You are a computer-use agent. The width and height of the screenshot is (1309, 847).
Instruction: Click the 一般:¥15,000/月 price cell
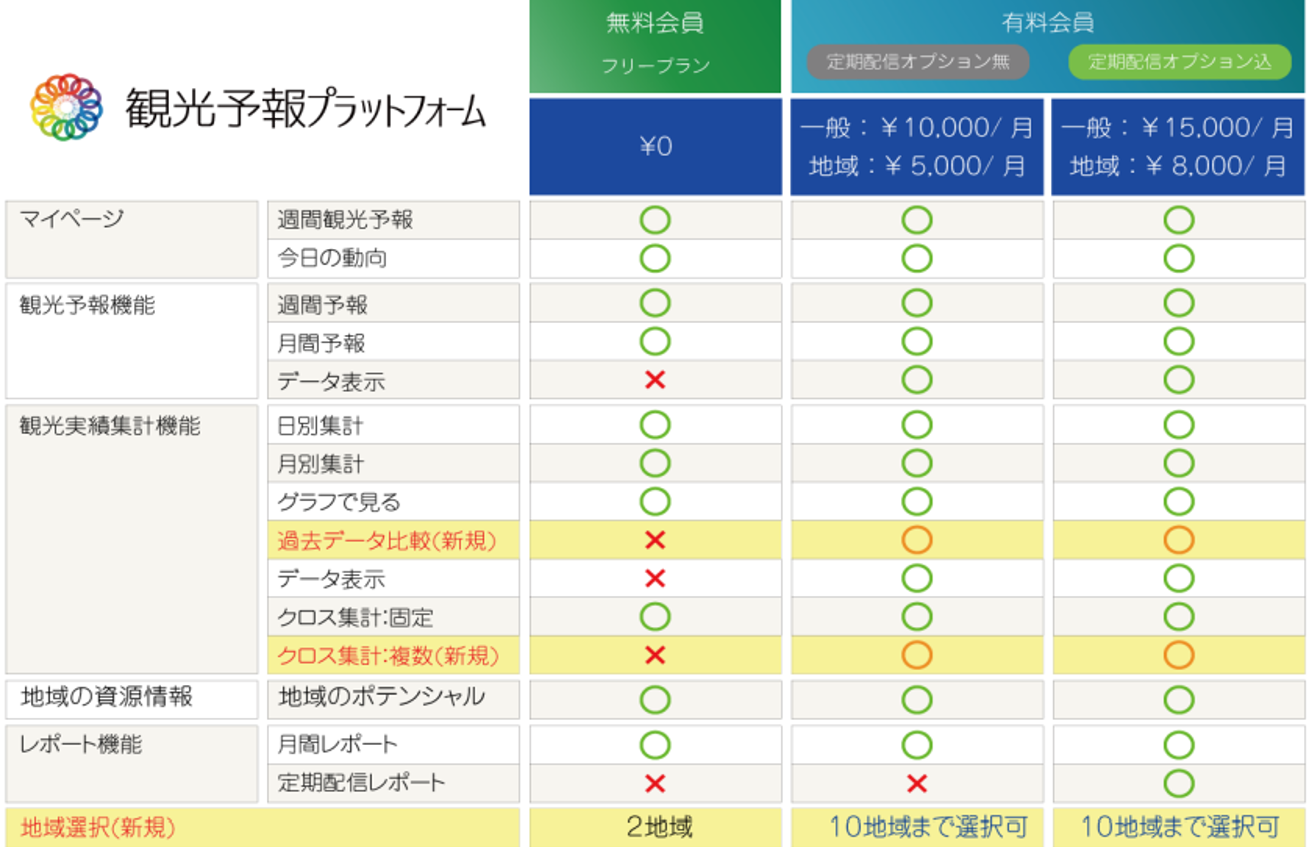pyautogui.click(x=1180, y=146)
